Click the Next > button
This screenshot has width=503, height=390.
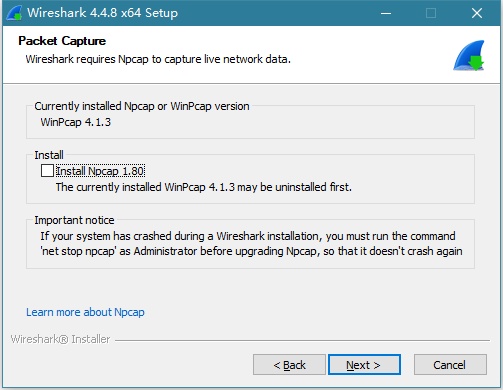pos(364,365)
